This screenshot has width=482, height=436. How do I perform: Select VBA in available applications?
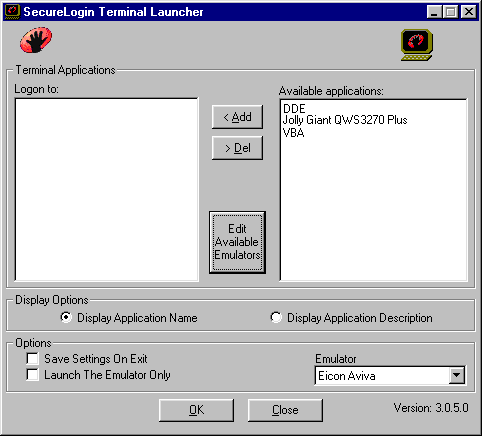[293, 133]
